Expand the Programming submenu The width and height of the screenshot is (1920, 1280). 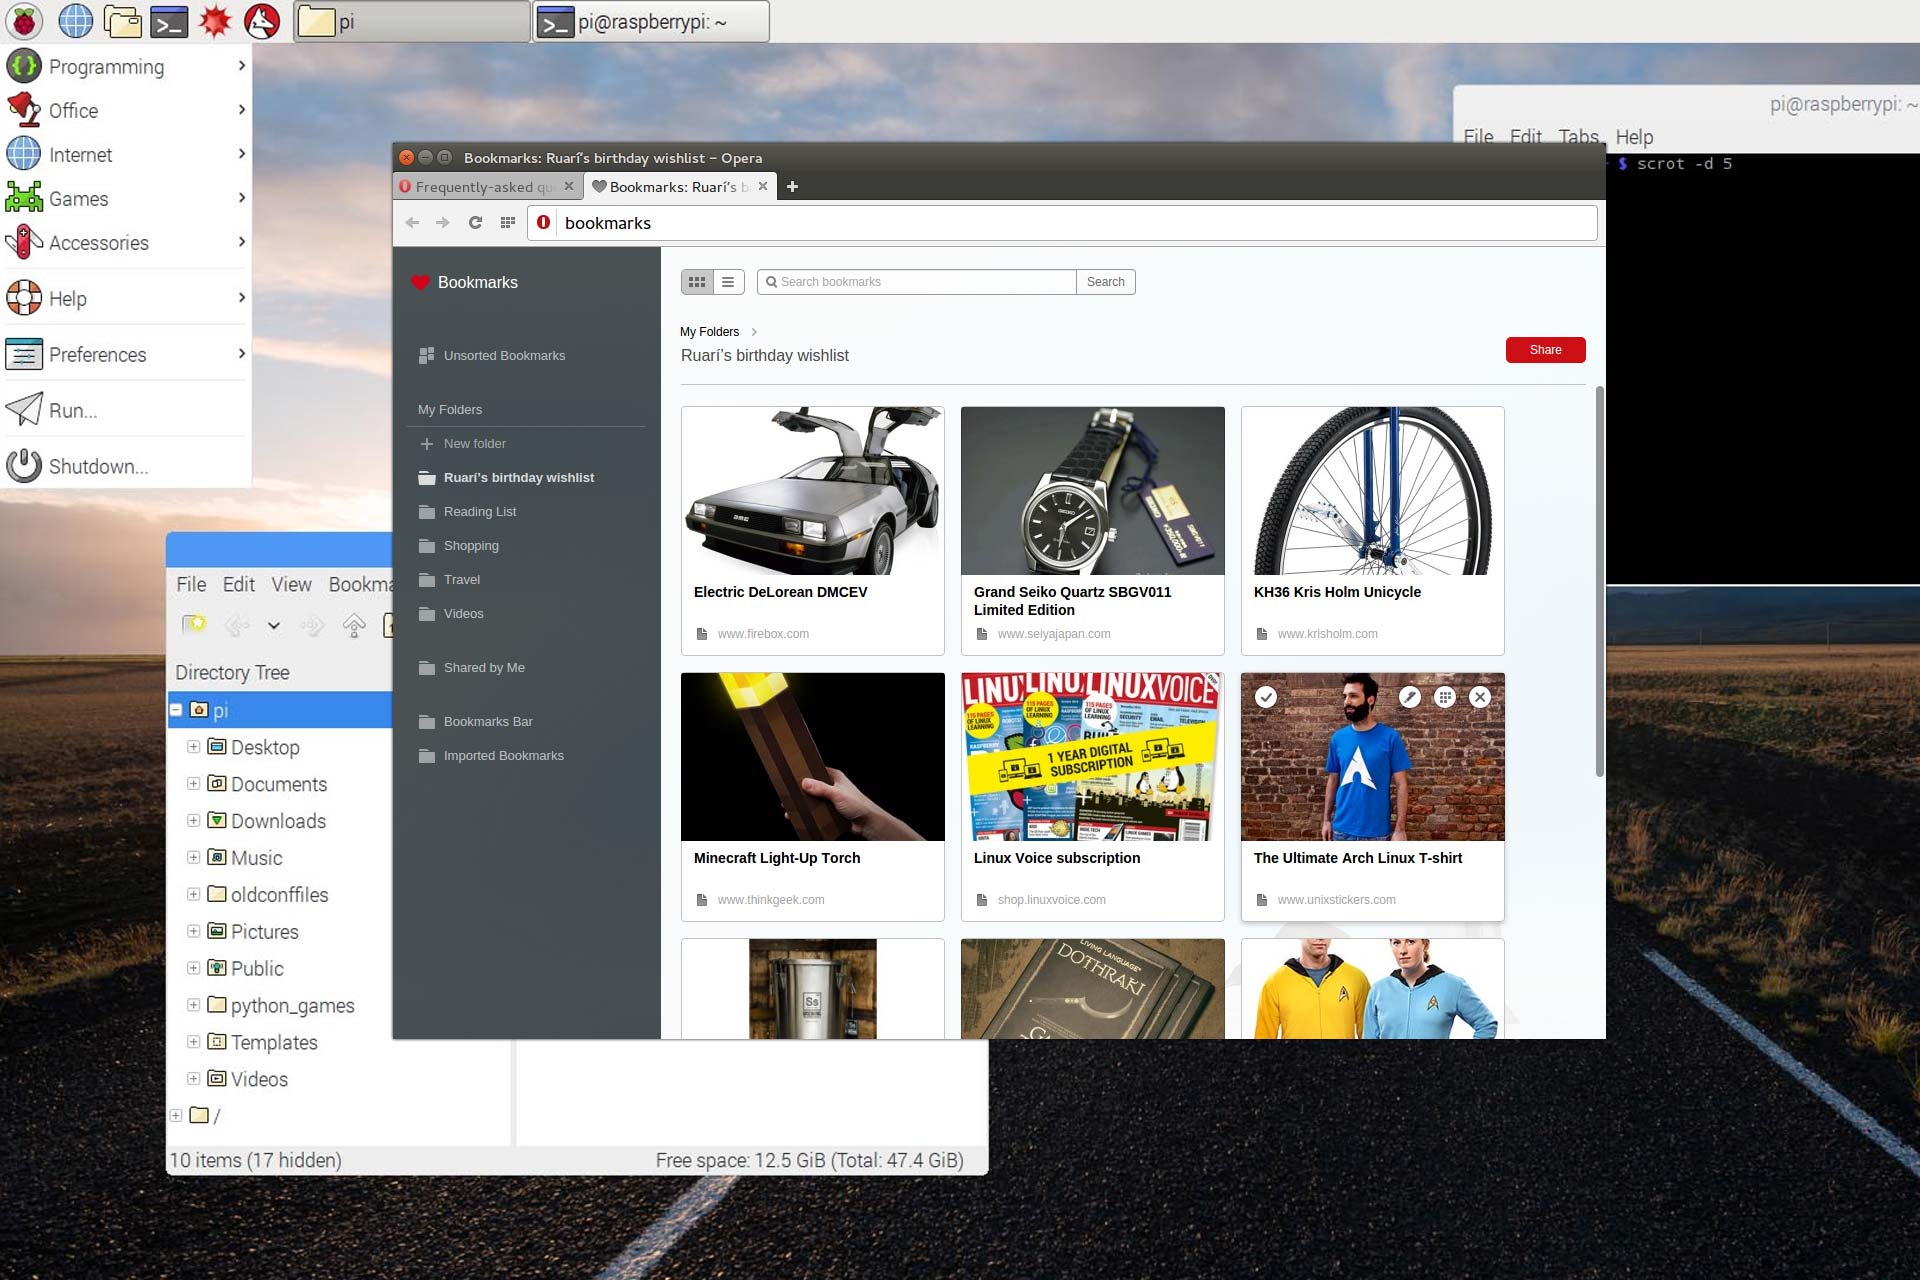tap(126, 67)
